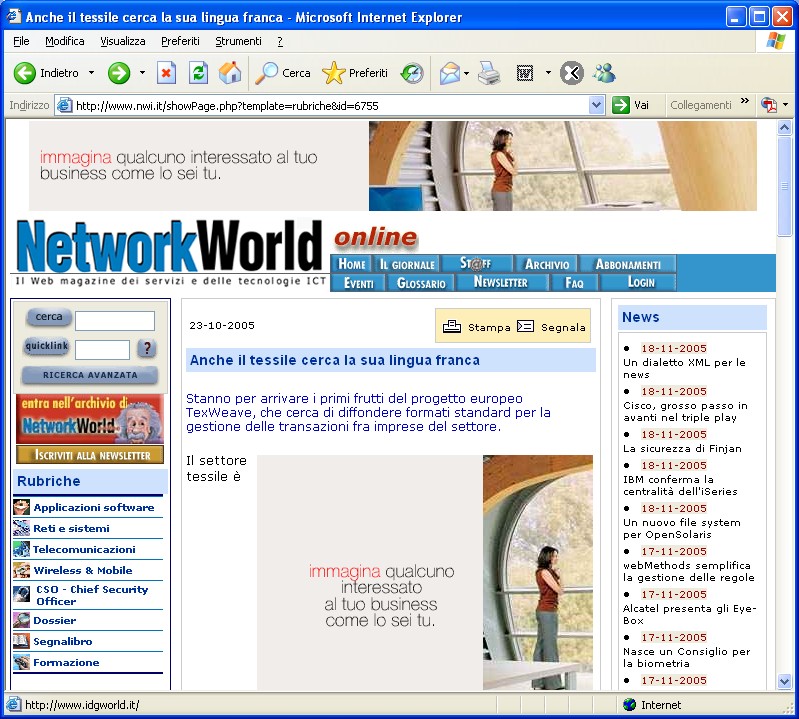
Task: Click the cerca text input field
Action: [115, 321]
